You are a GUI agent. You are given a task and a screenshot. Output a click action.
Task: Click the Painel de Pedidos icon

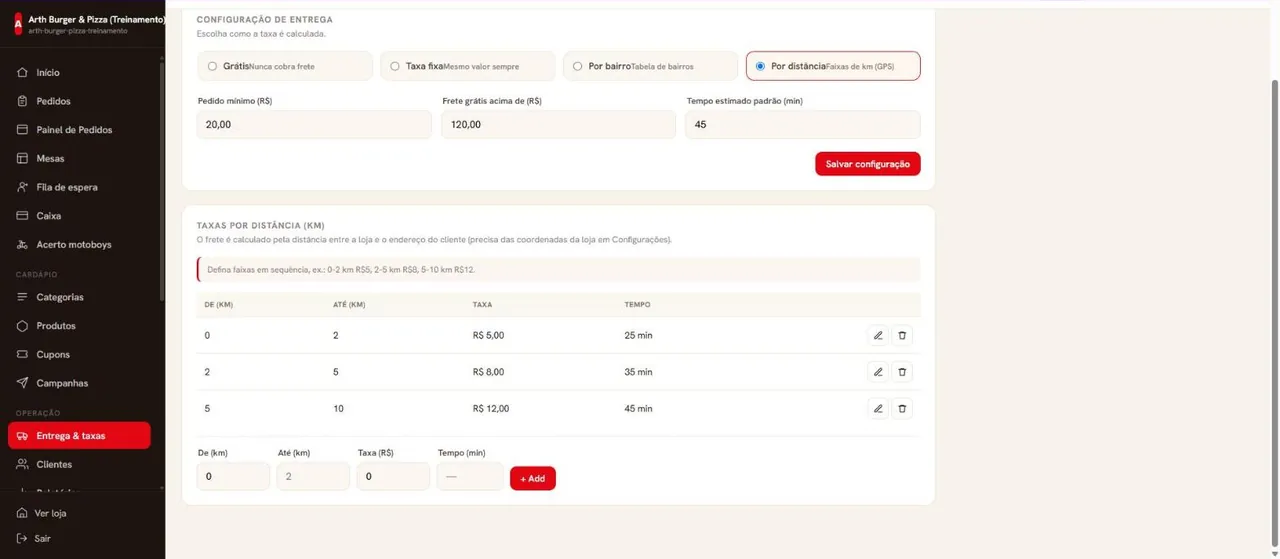tap(22, 130)
